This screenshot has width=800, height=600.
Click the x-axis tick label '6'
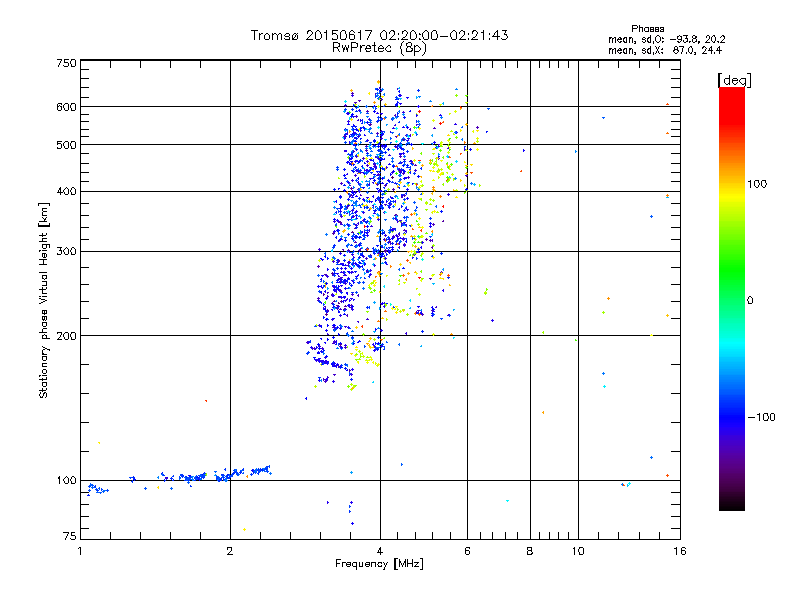pos(467,551)
